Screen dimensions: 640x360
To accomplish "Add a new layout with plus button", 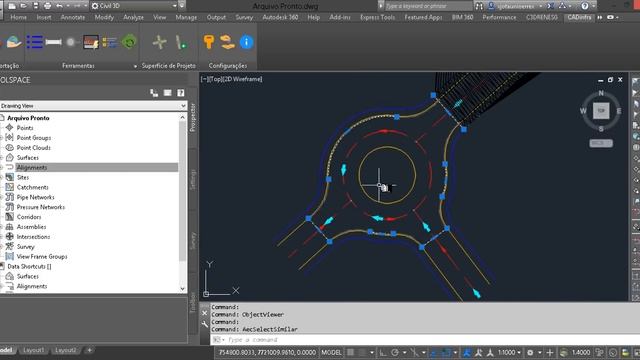I will (89, 350).
